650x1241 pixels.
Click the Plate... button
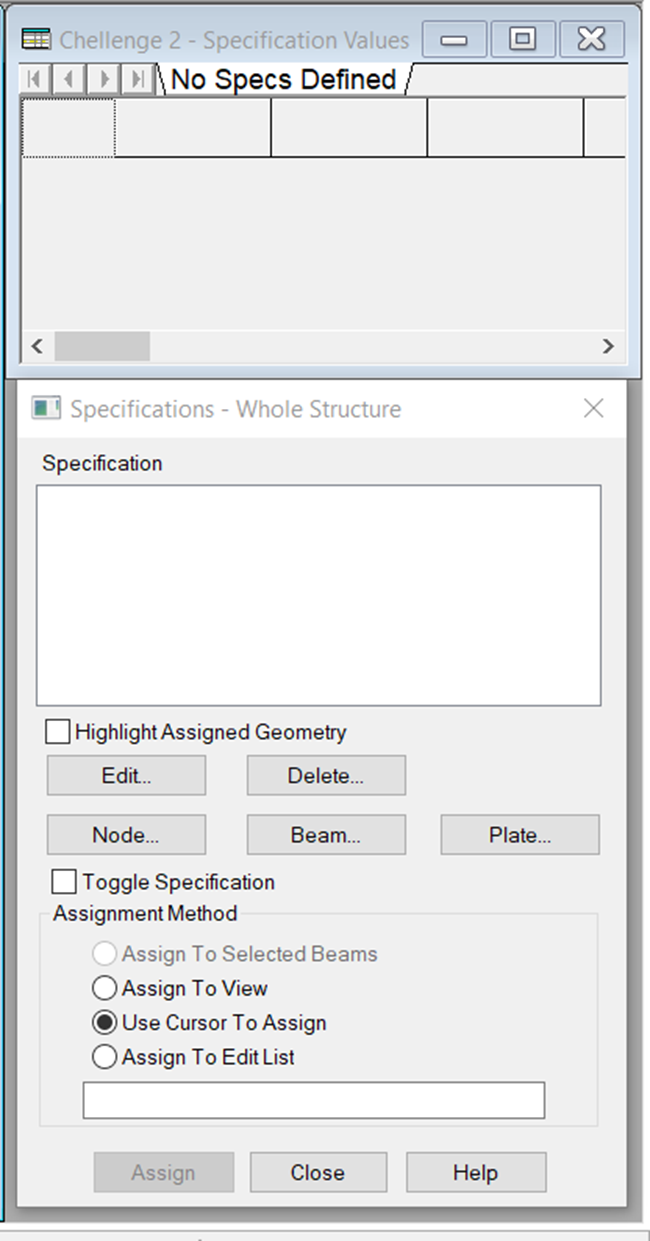coord(520,835)
